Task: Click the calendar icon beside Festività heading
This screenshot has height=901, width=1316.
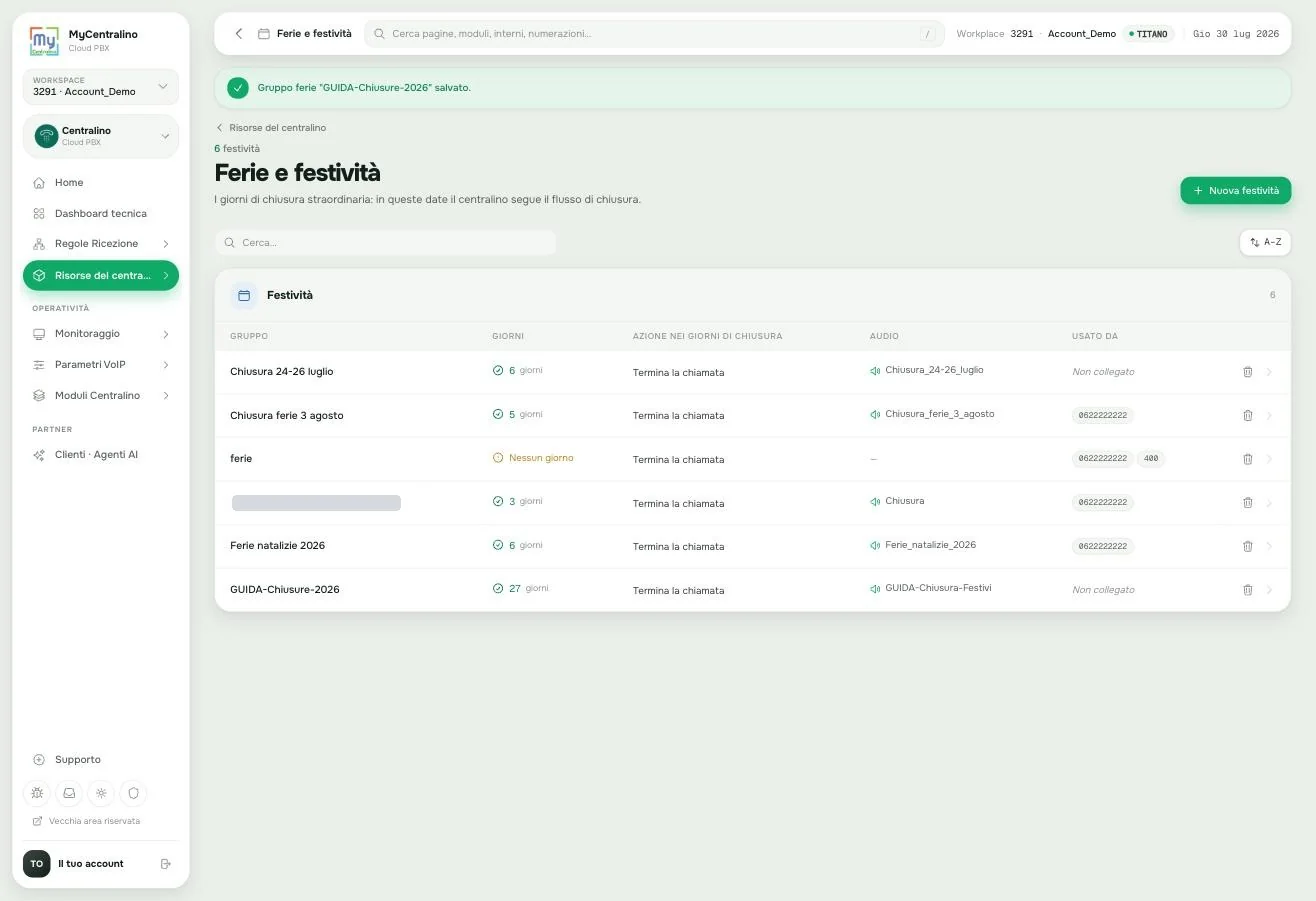Action: [x=244, y=295]
